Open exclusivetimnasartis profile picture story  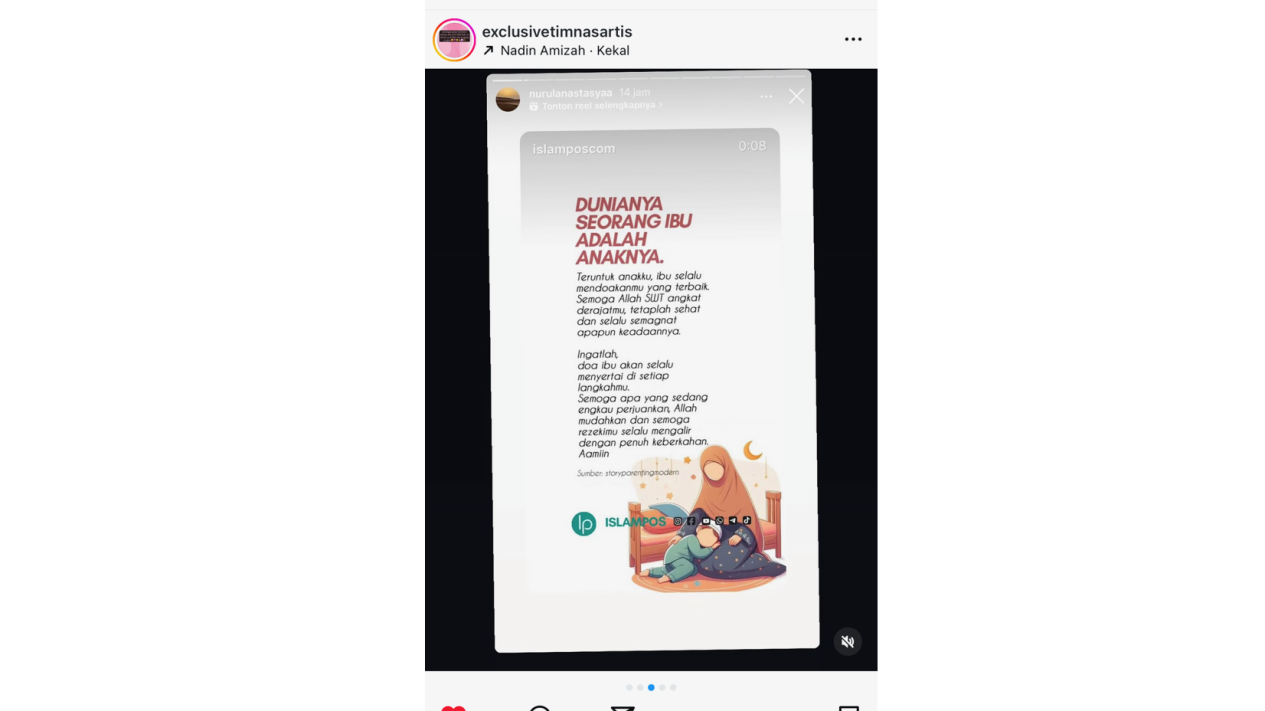[x=454, y=40]
